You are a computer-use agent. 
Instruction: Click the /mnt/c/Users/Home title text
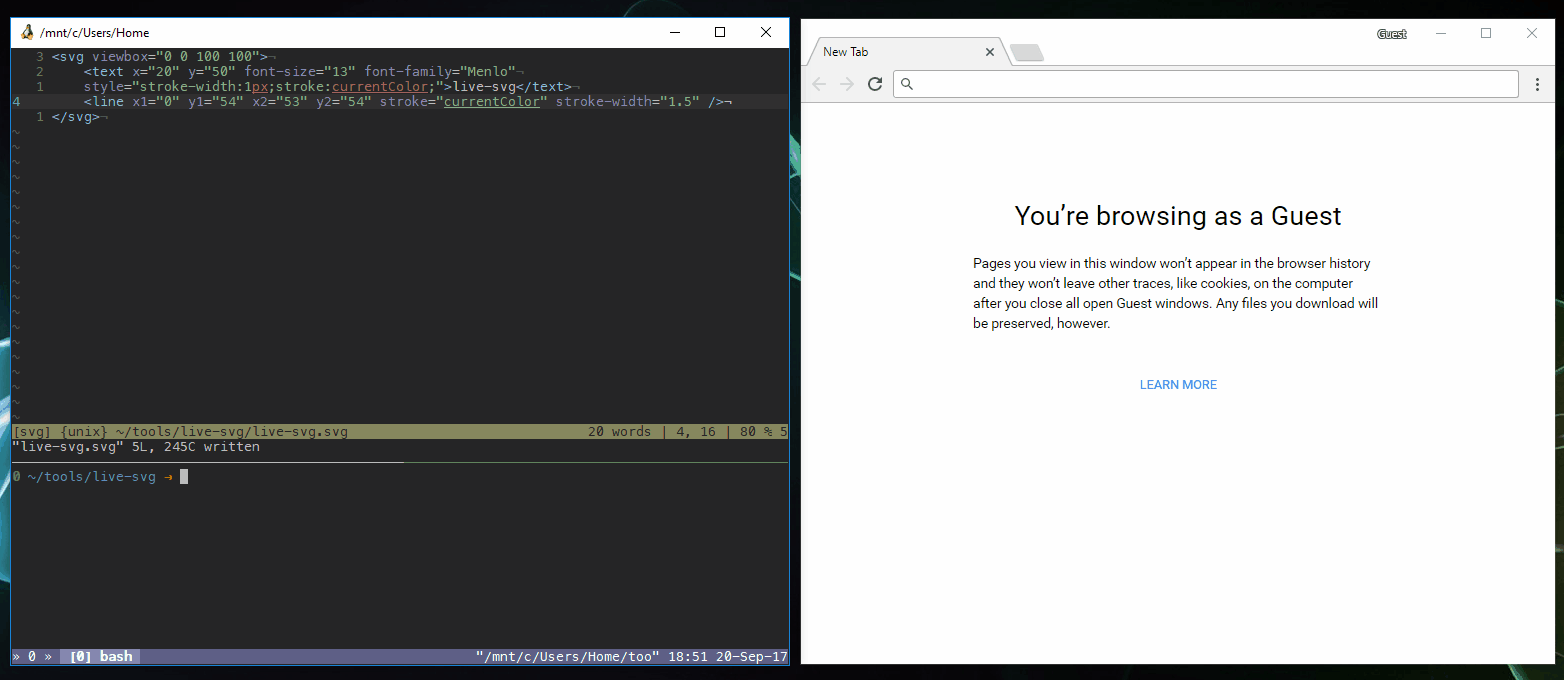click(94, 33)
